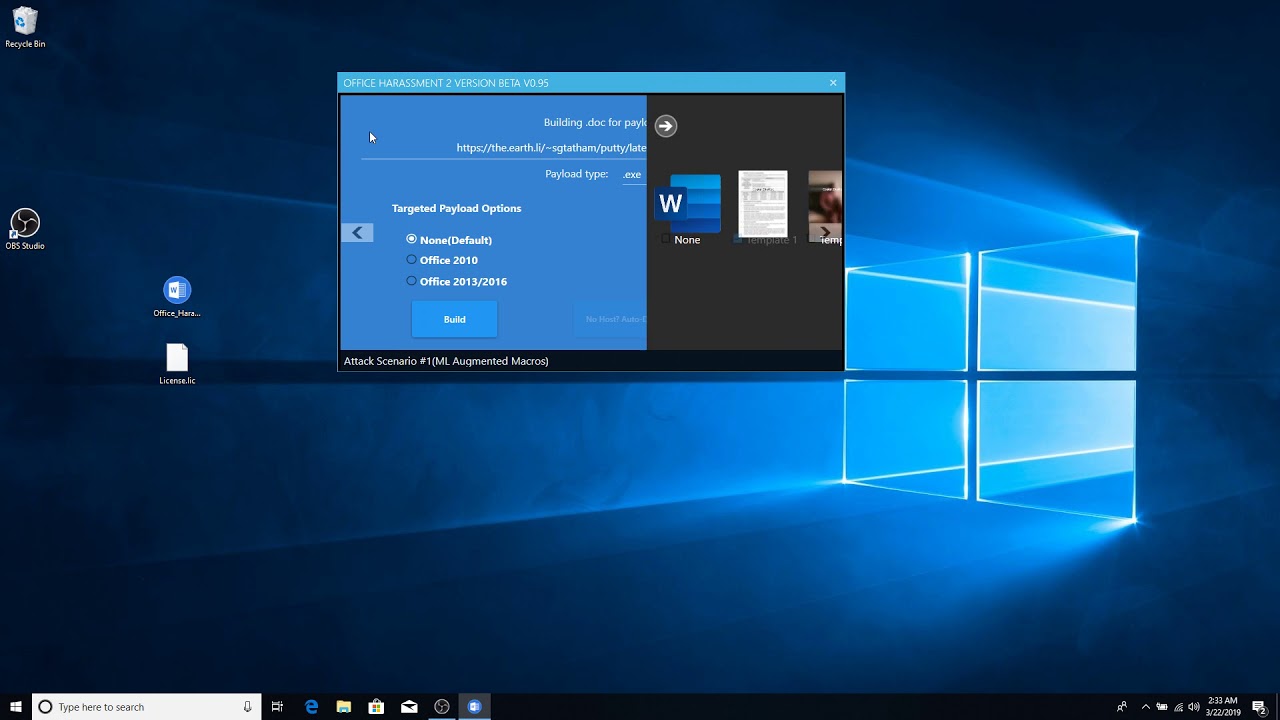Click the circled right arrow icon
Screen dimensions: 1280x720
point(666,126)
